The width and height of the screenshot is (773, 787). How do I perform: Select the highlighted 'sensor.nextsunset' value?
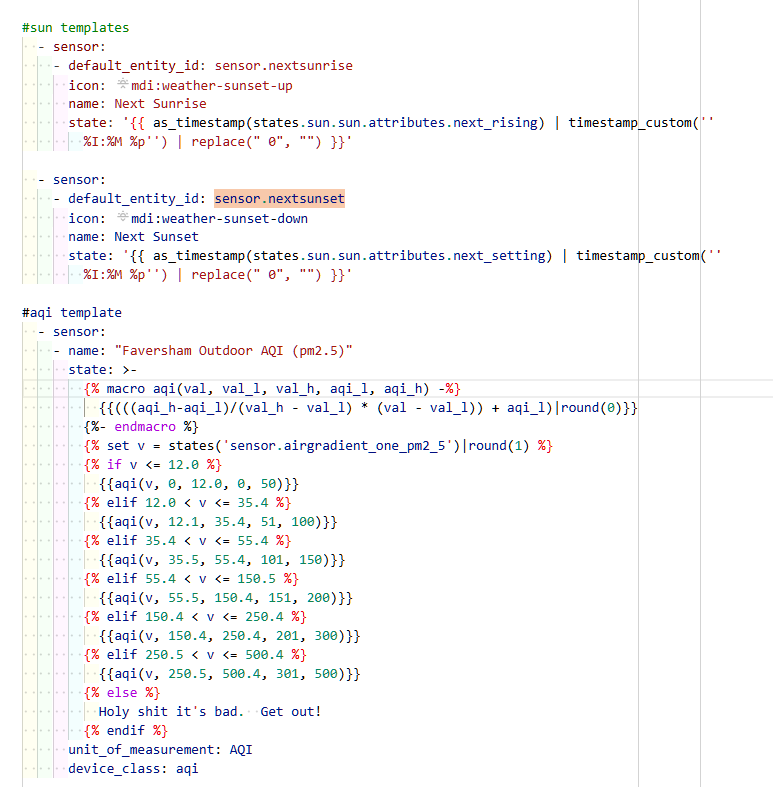[279, 199]
